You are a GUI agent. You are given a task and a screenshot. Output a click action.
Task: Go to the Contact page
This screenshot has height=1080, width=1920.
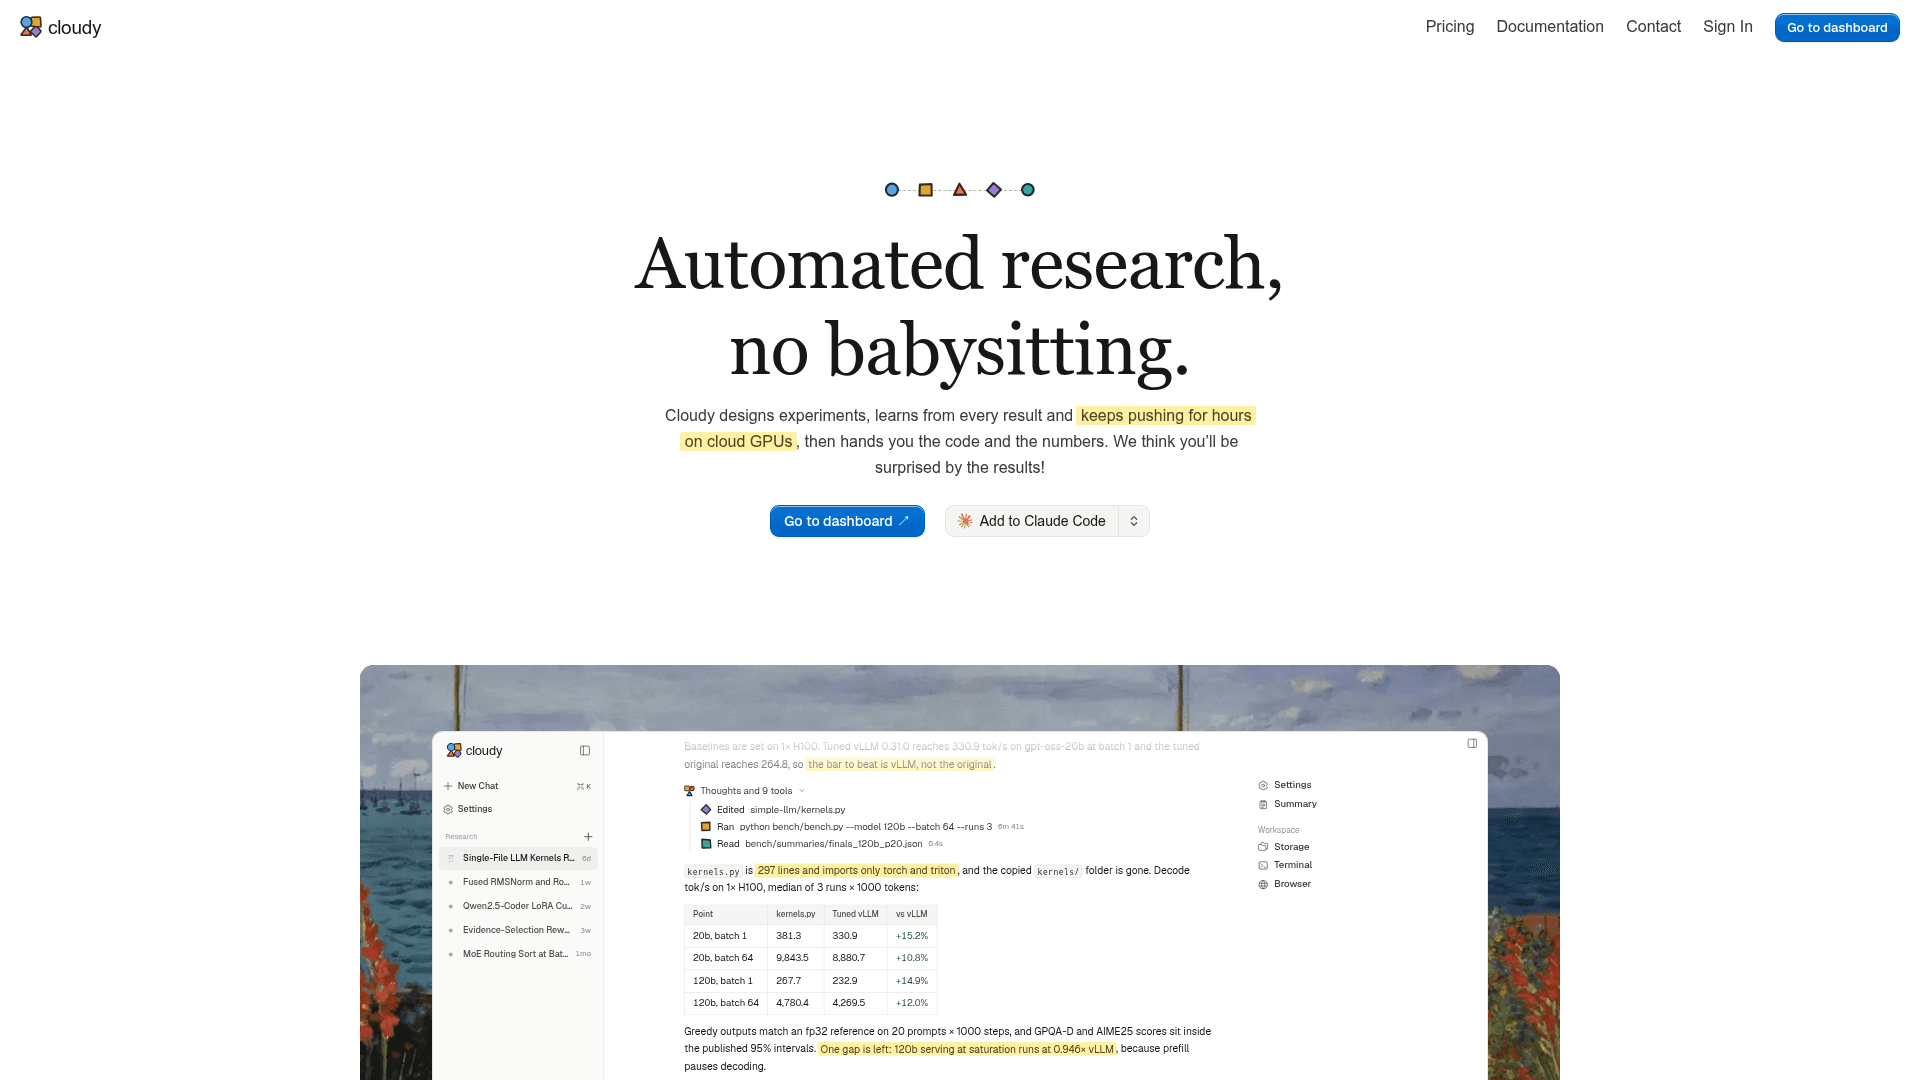tap(1653, 27)
